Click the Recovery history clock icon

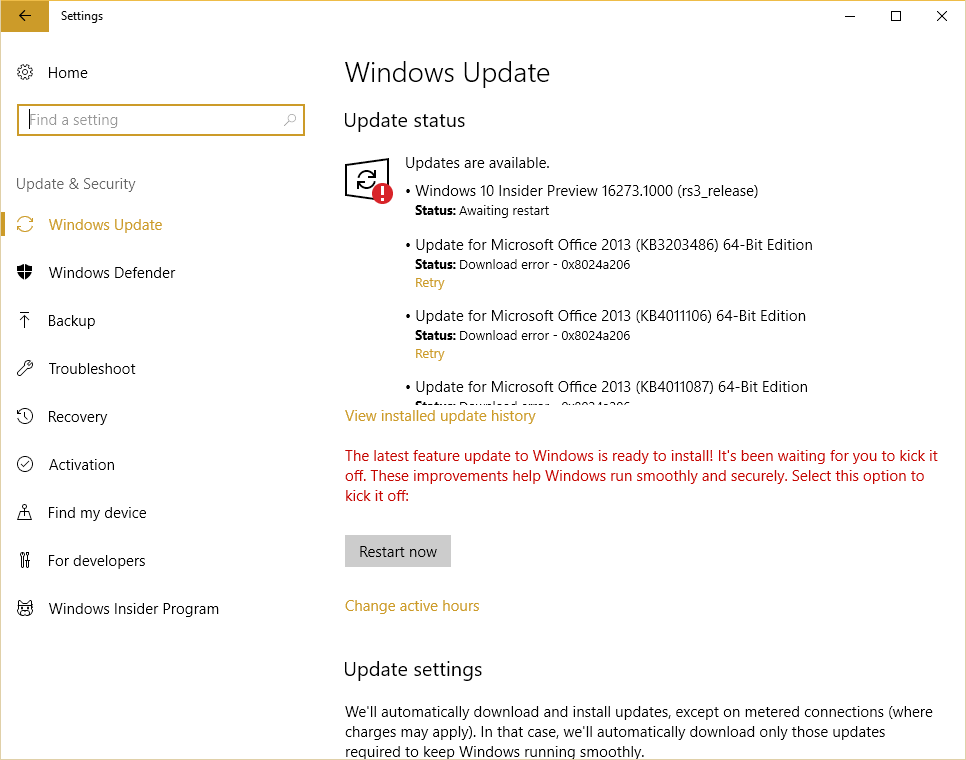[25, 416]
